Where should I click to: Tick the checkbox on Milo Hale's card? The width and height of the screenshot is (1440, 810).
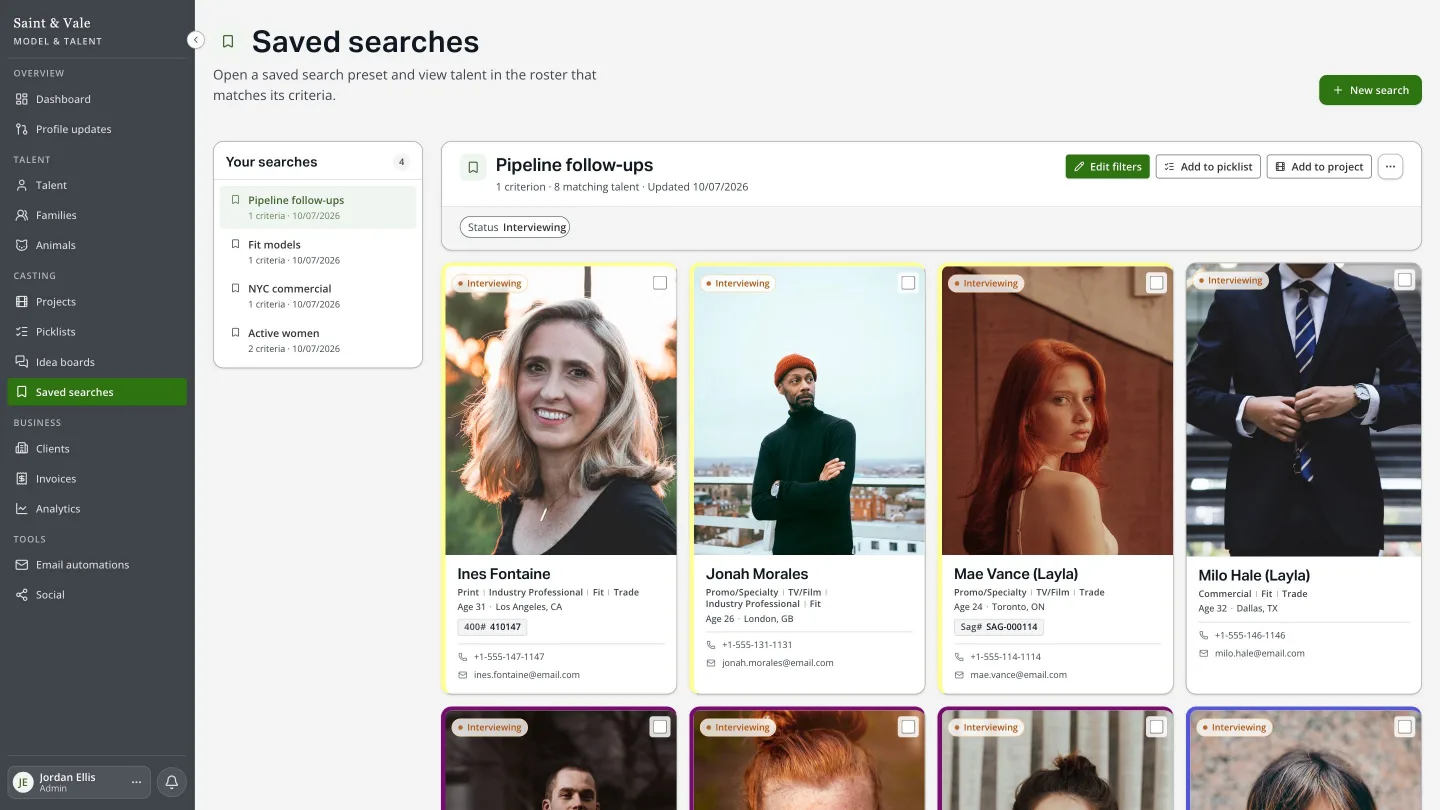click(x=1404, y=280)
